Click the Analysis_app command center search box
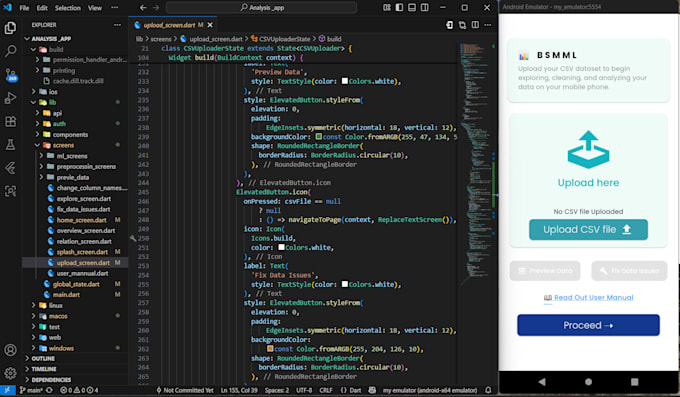The image size is (680, 397). (x=262, y=7)
